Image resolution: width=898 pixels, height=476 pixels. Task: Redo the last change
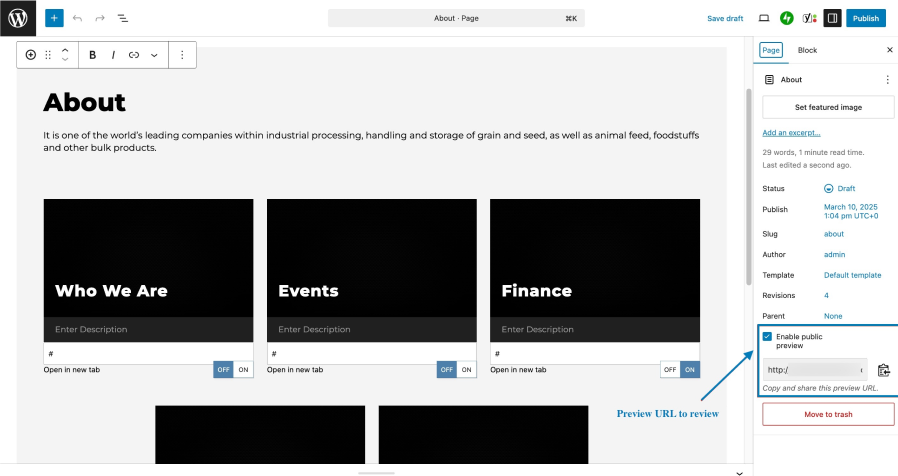tap(100, 18)
